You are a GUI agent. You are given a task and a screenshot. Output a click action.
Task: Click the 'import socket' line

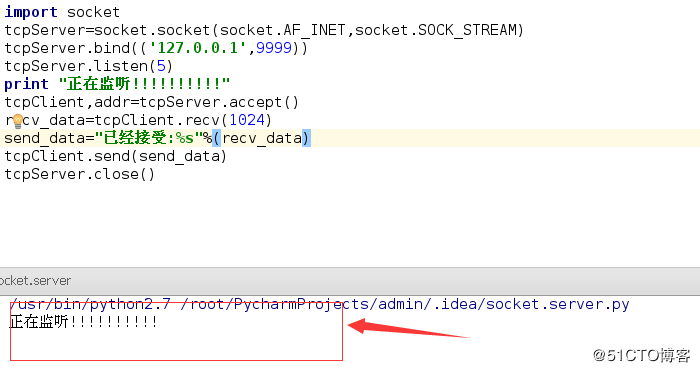click(x=62, y=12)
